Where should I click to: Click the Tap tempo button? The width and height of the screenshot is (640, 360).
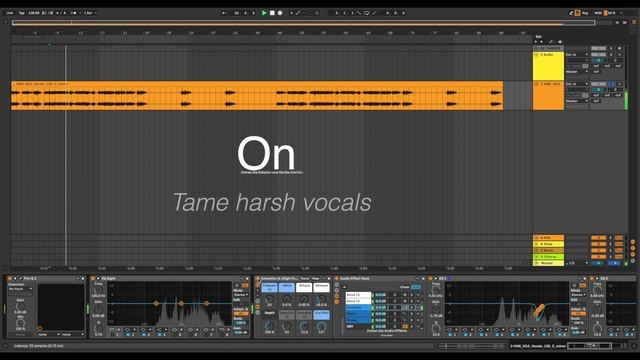[22, 13]
